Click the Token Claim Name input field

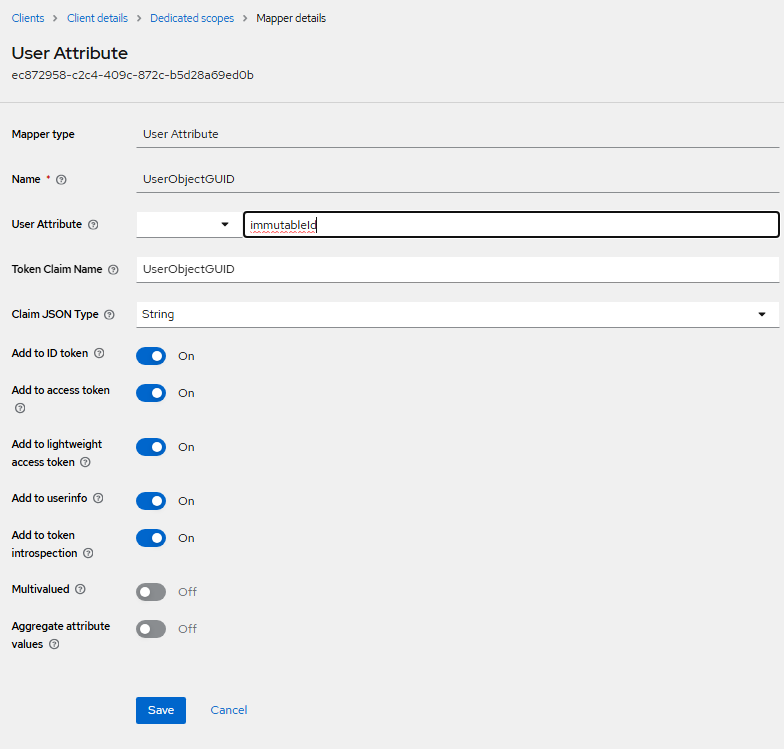tap(457, 270)
